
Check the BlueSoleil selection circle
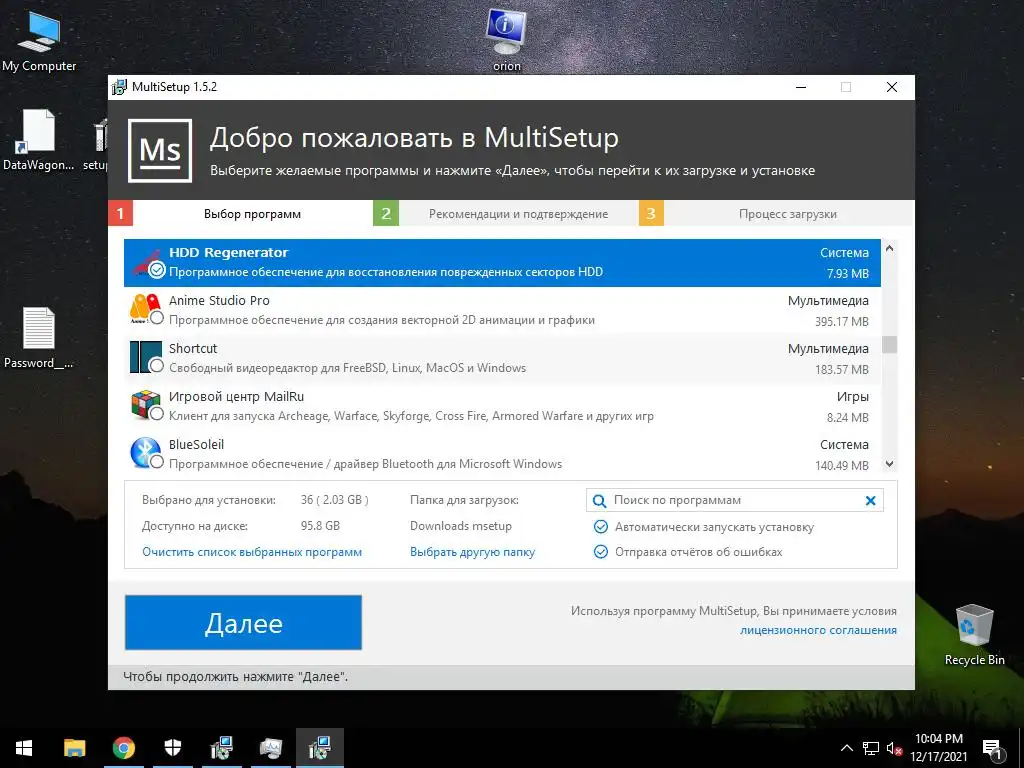point(157,462)
